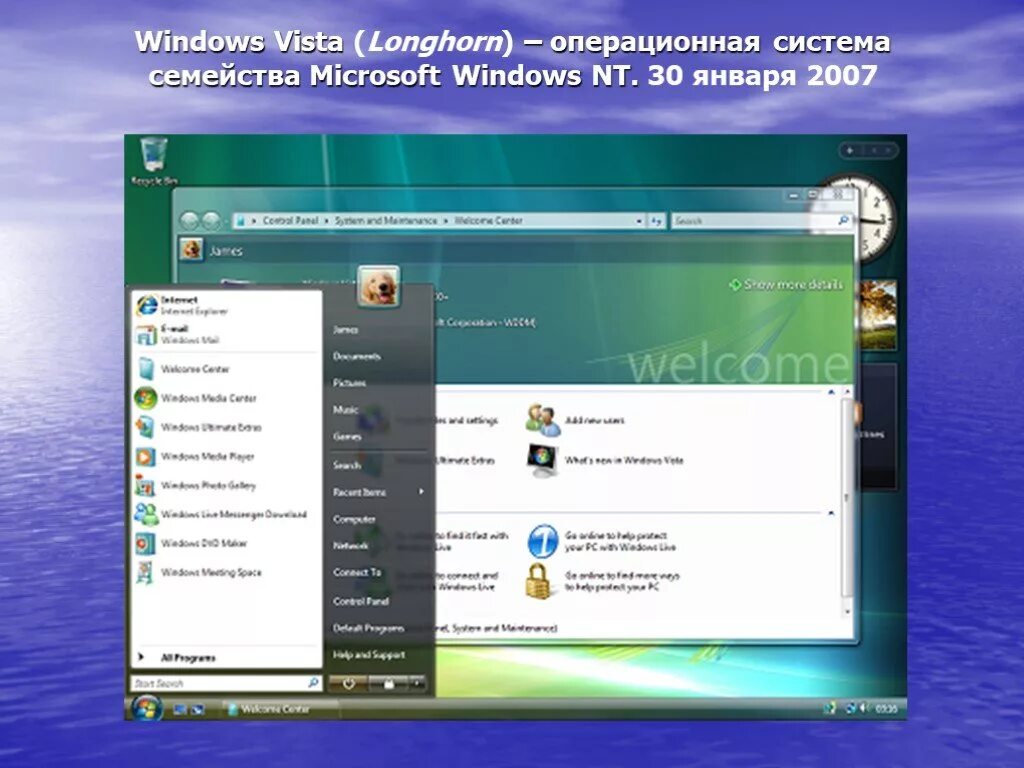This screenshot has width=1024, height=768.
Task: Click the lock button in Start menu
Action: coord(389,684)
